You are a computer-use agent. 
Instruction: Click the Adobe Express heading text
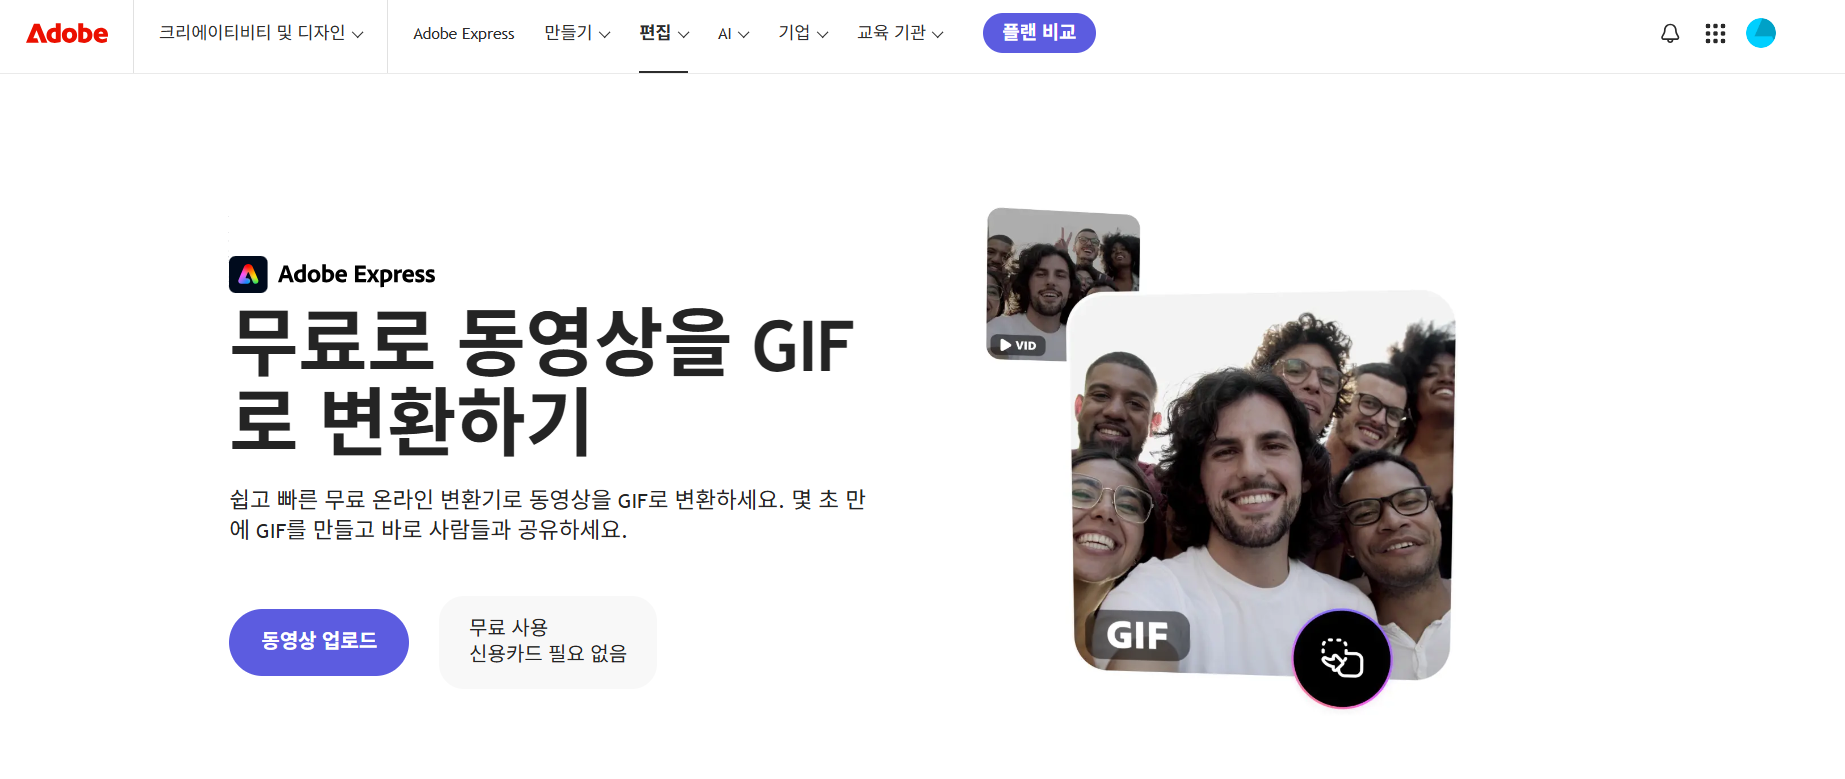(356, 274)
